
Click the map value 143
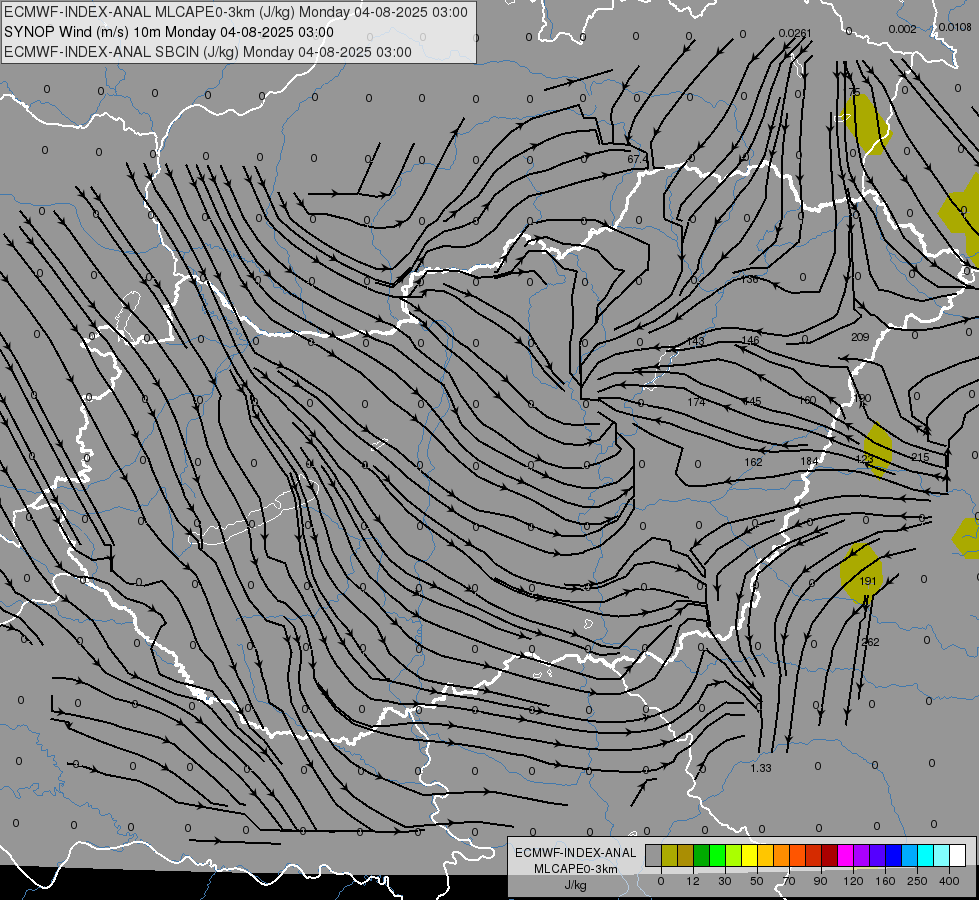click(695, 341)
